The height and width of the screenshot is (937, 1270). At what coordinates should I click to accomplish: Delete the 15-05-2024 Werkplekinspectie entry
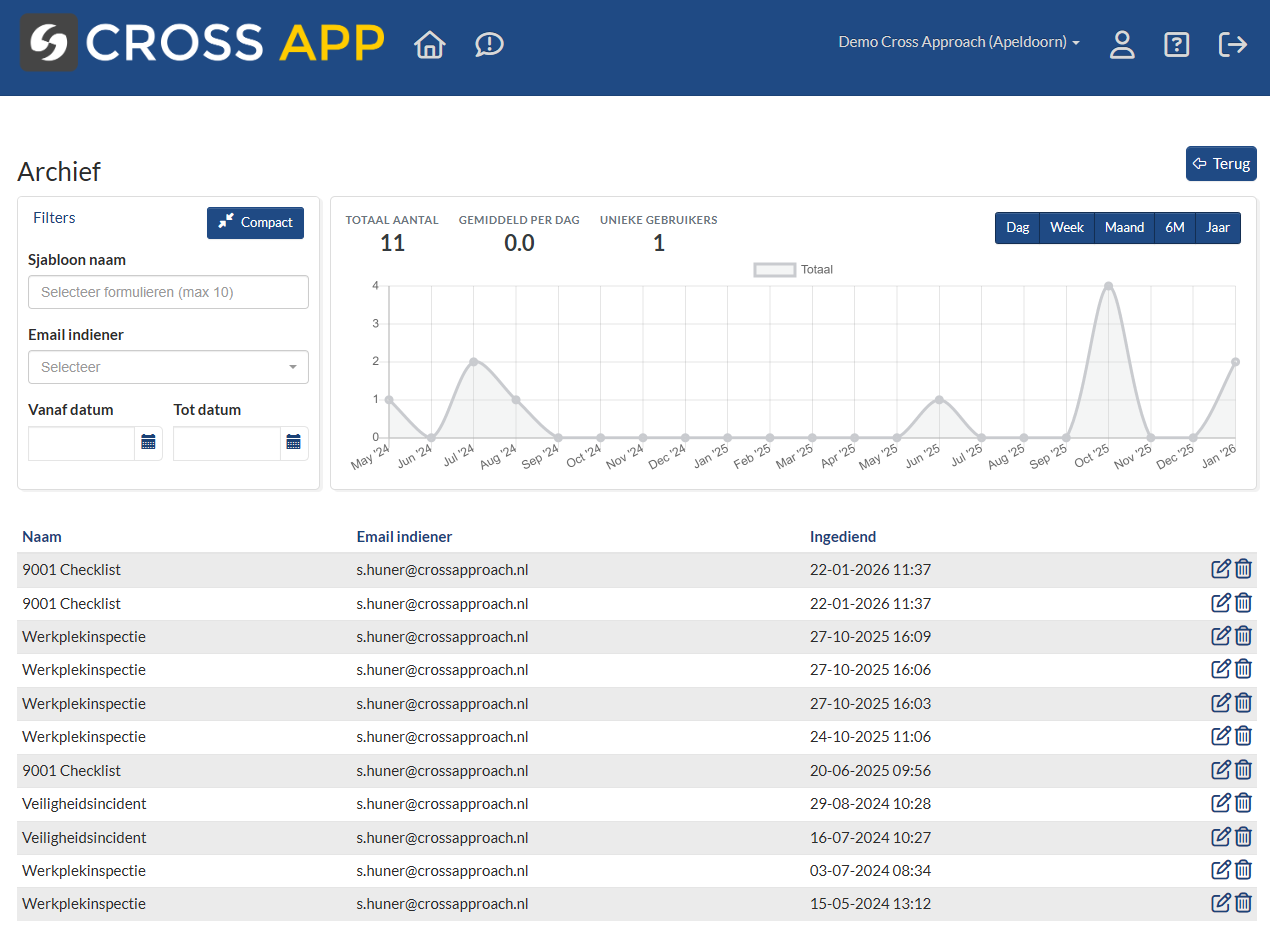(1243, 903)
